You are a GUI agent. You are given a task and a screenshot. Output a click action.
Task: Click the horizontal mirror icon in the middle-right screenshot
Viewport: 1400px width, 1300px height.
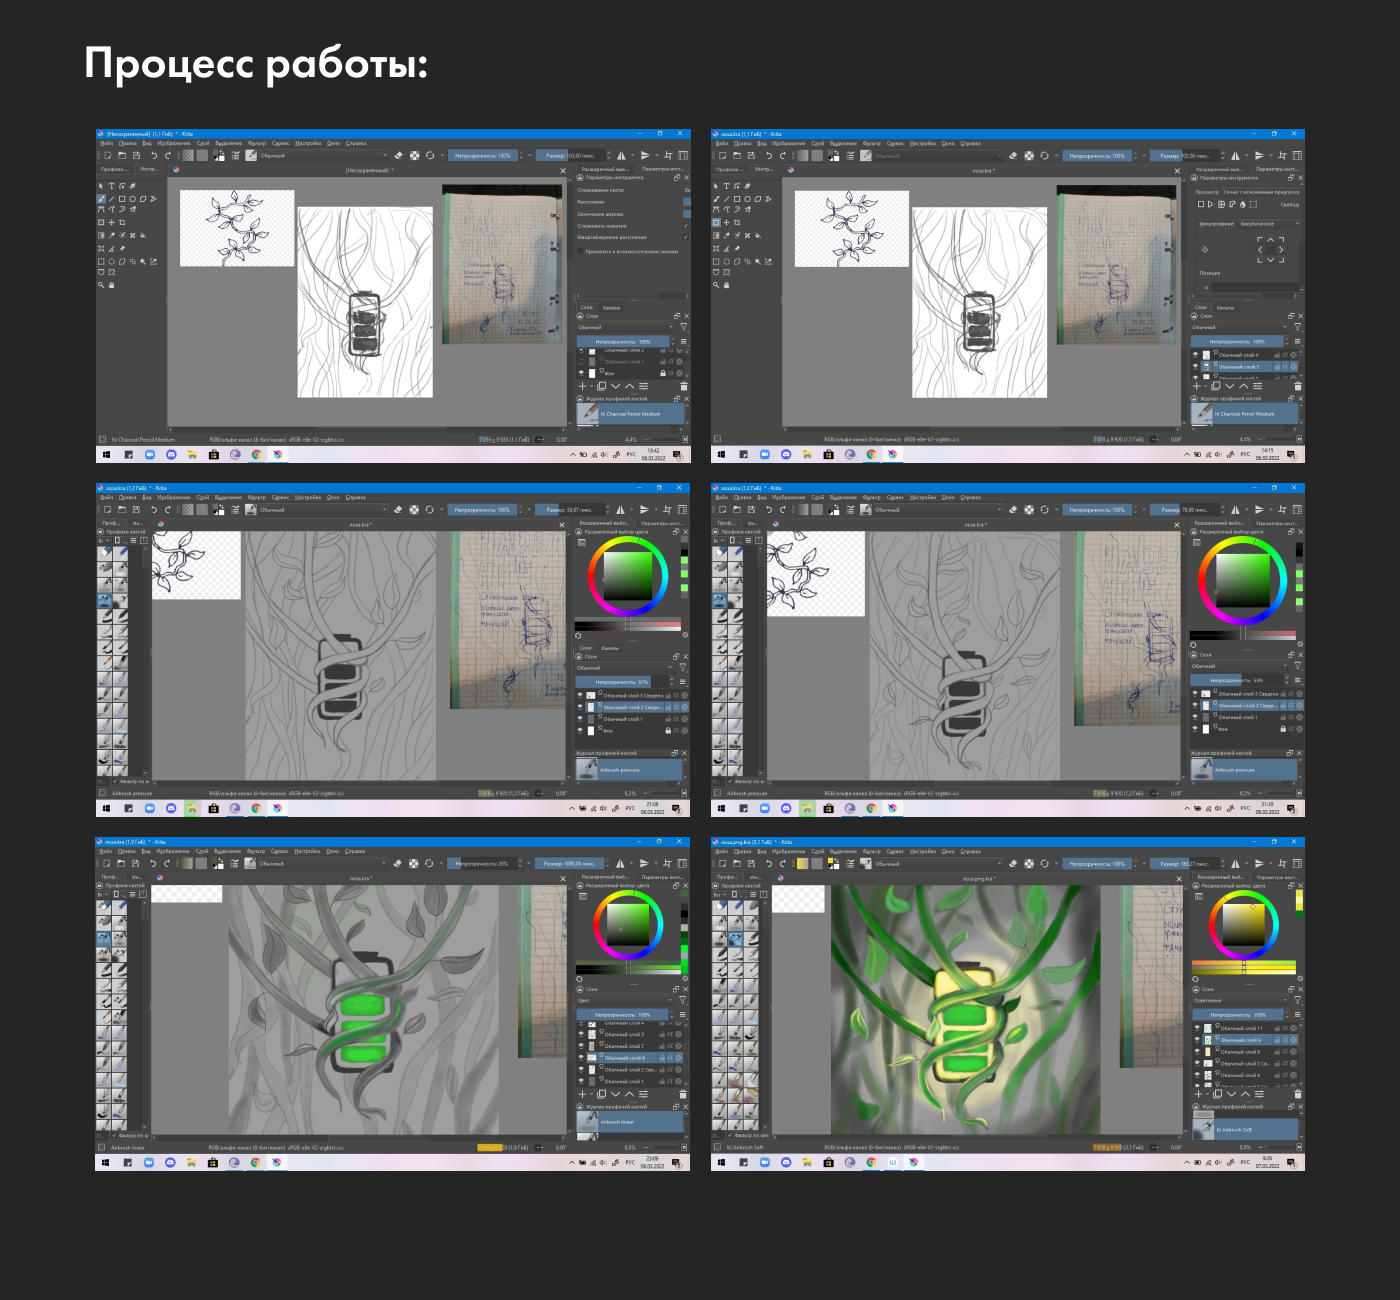click(x=1235, y=510)
